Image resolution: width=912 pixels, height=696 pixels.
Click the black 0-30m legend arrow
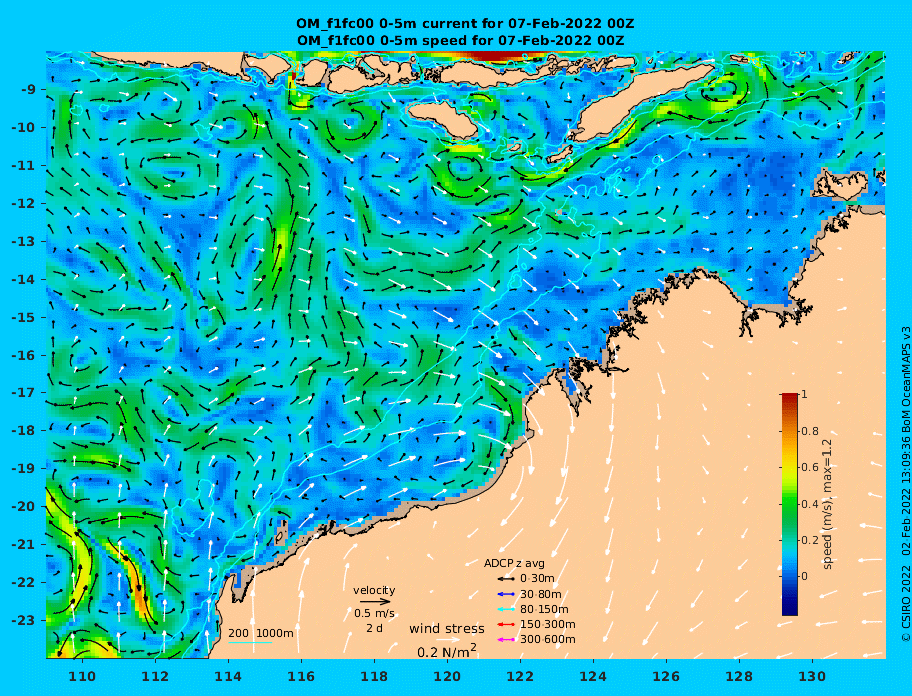(x=506, y=579)
